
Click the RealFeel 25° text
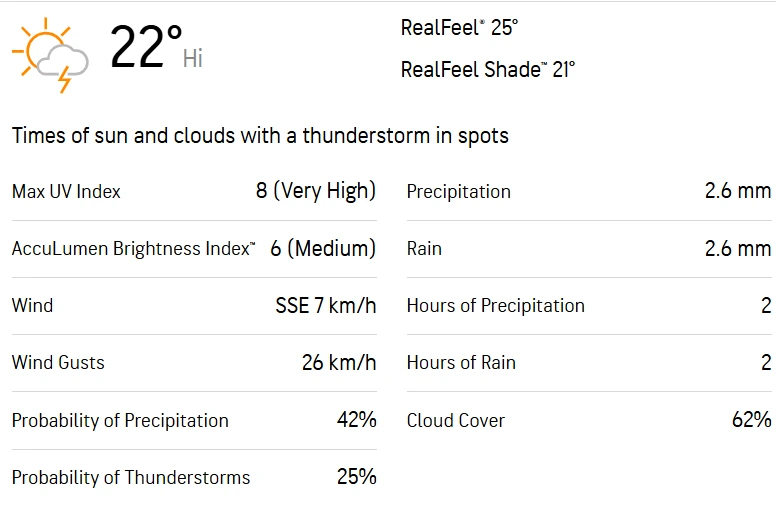(459, 28)
